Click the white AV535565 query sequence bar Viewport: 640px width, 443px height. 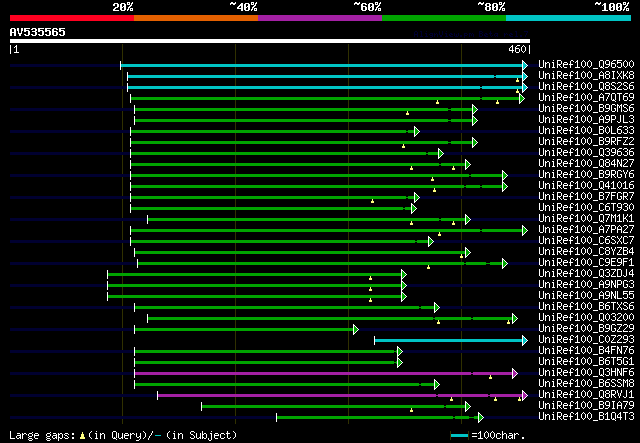click(x=270, y=41)
